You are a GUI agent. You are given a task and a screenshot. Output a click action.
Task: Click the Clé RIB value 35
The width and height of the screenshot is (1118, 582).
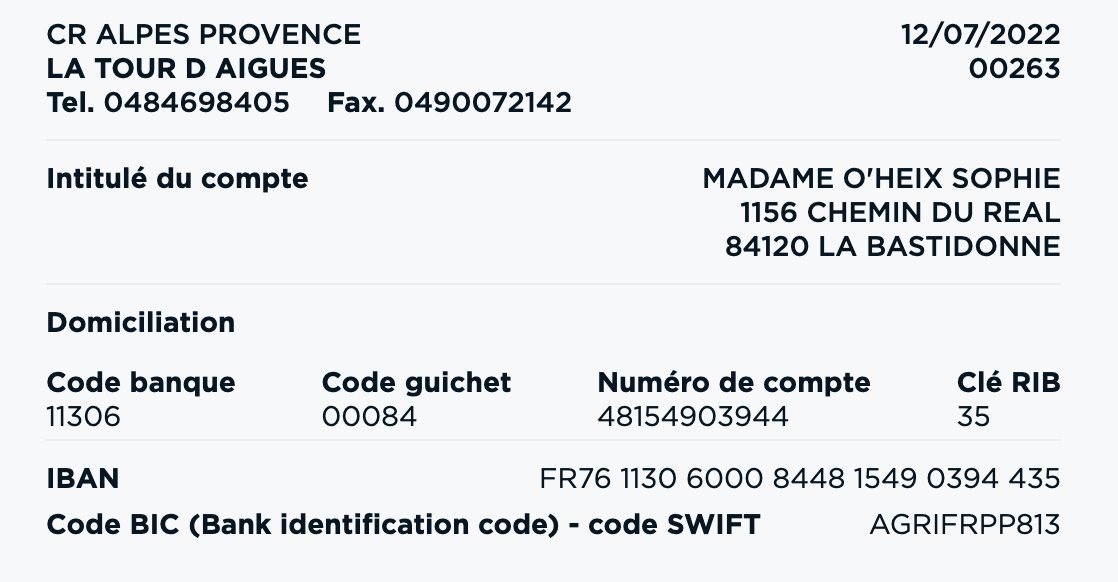point(973,417)
